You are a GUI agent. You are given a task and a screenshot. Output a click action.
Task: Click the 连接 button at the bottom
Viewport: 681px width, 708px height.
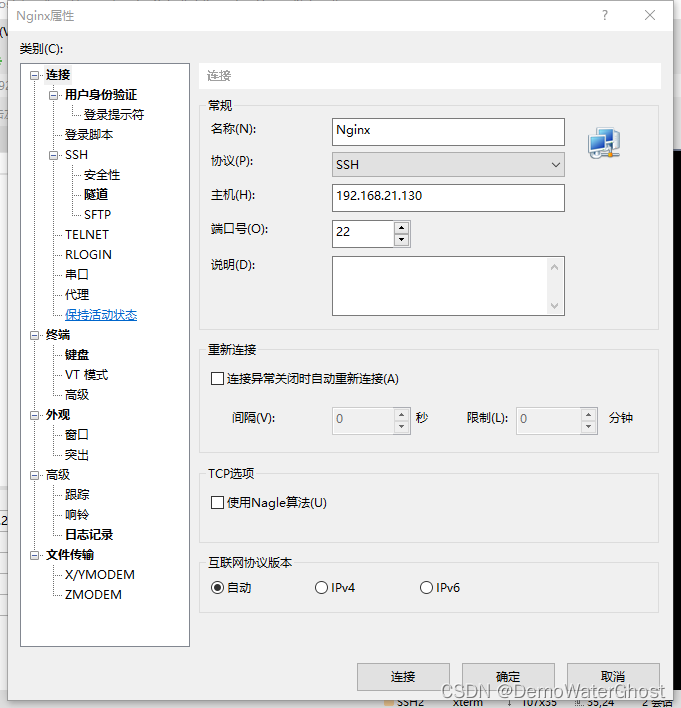[403, 676]
